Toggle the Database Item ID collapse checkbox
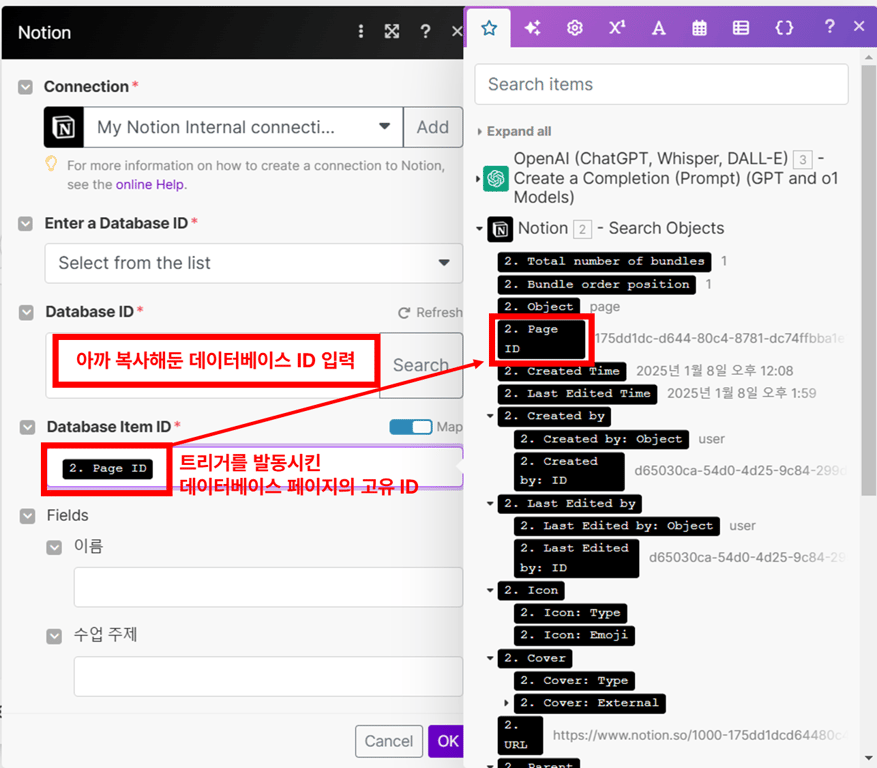 (27, 427)
